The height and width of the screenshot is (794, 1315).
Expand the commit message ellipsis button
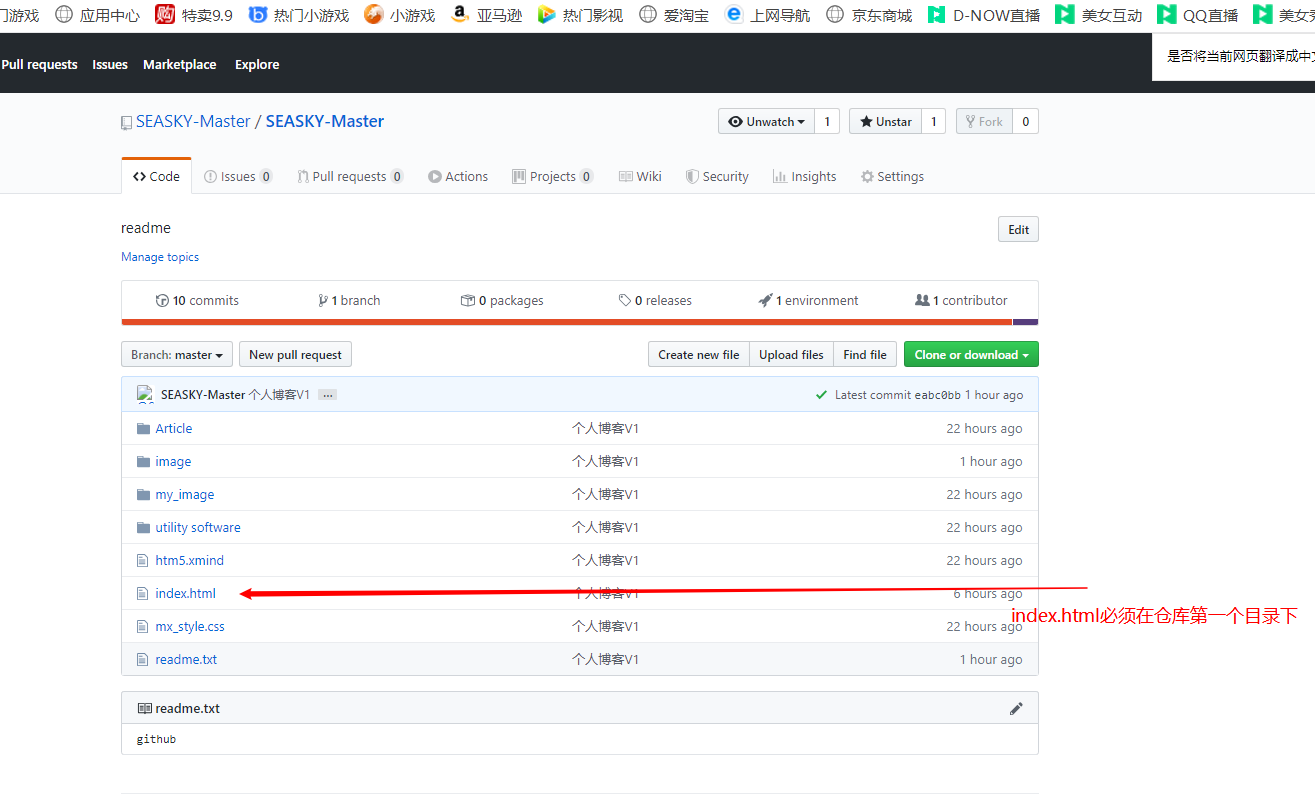[328, 395]
